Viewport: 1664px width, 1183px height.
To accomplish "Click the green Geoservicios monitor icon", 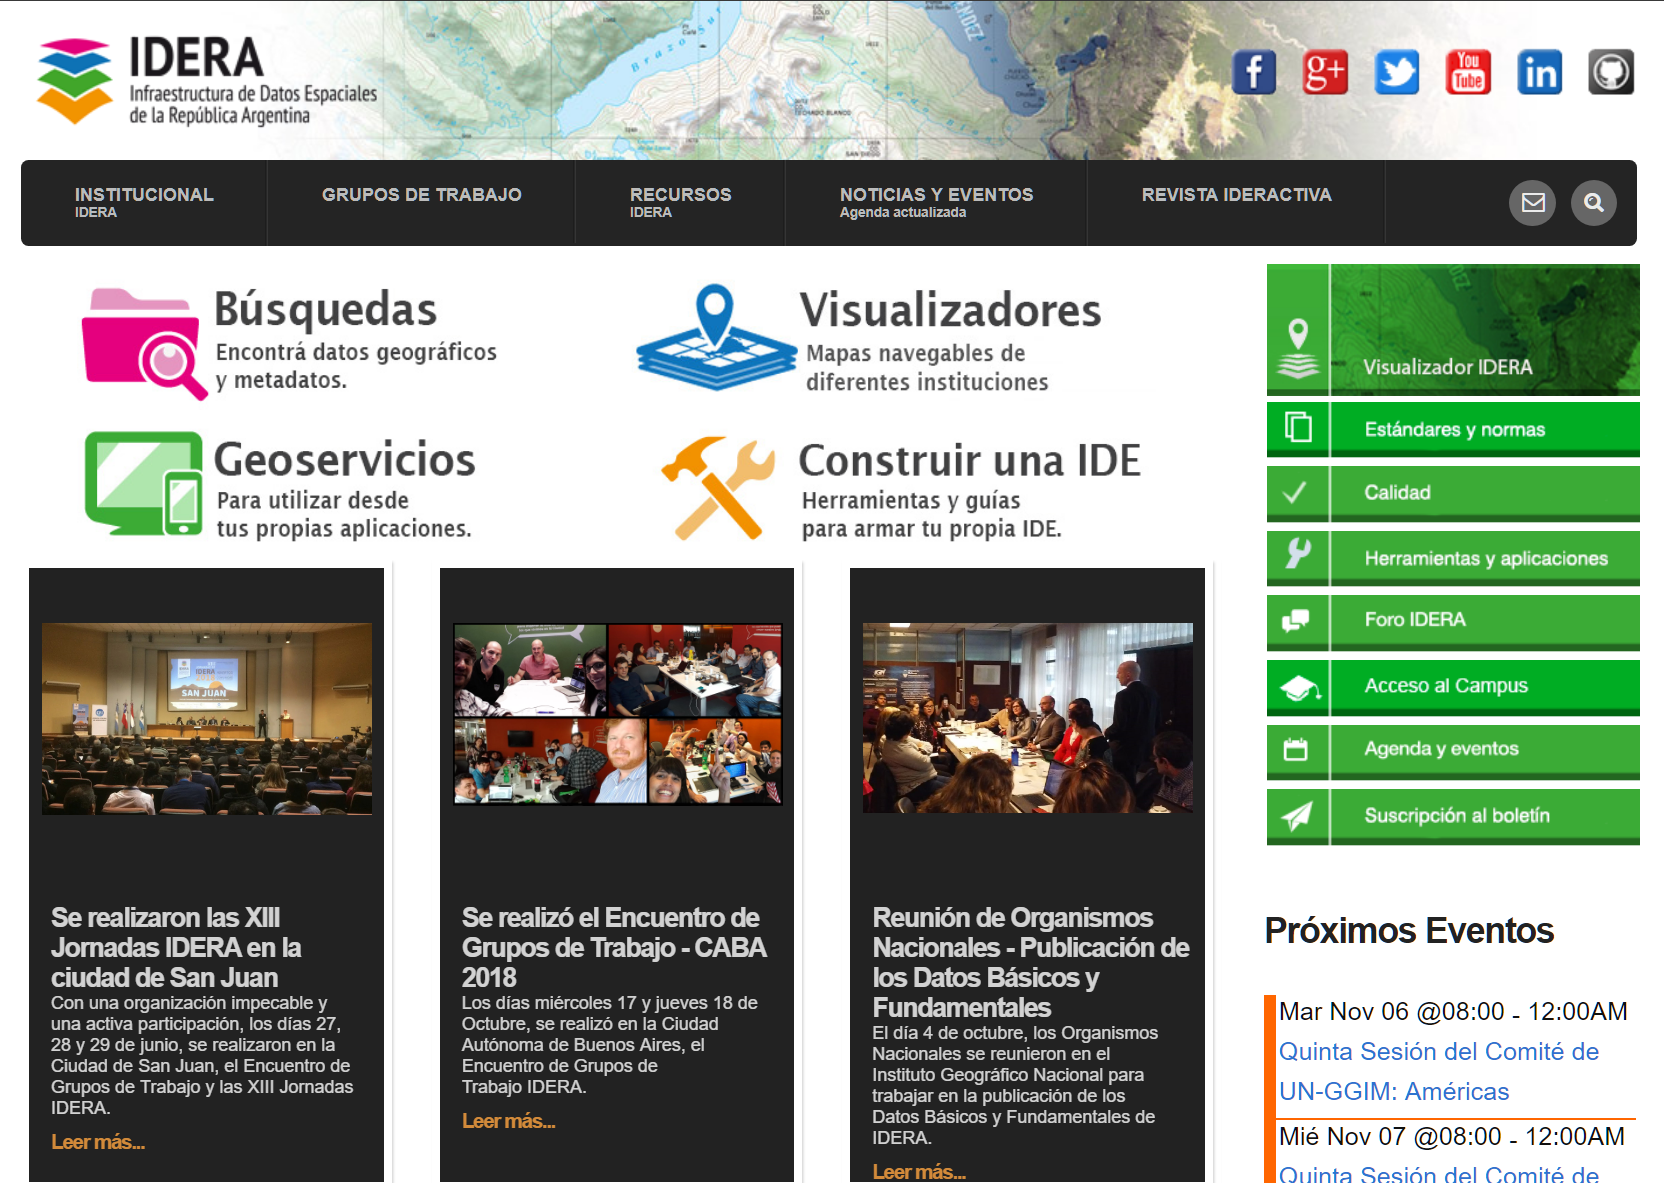I will click(x=144, y=483).
